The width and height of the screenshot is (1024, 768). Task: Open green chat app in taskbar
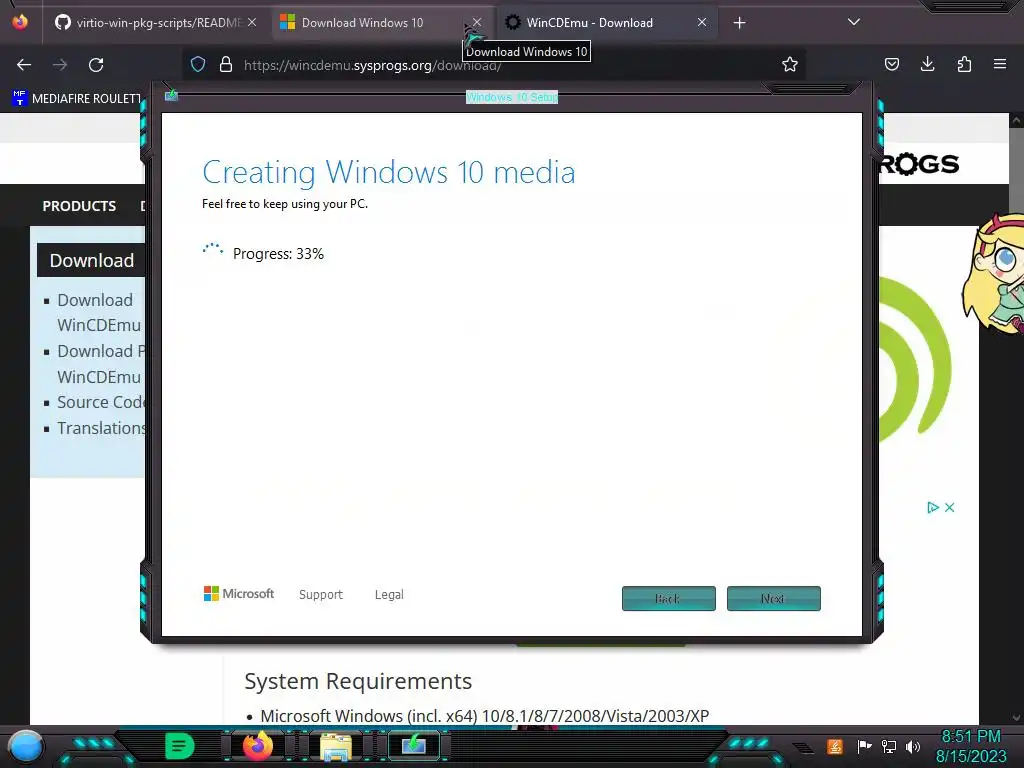click(x=180, y=746)
